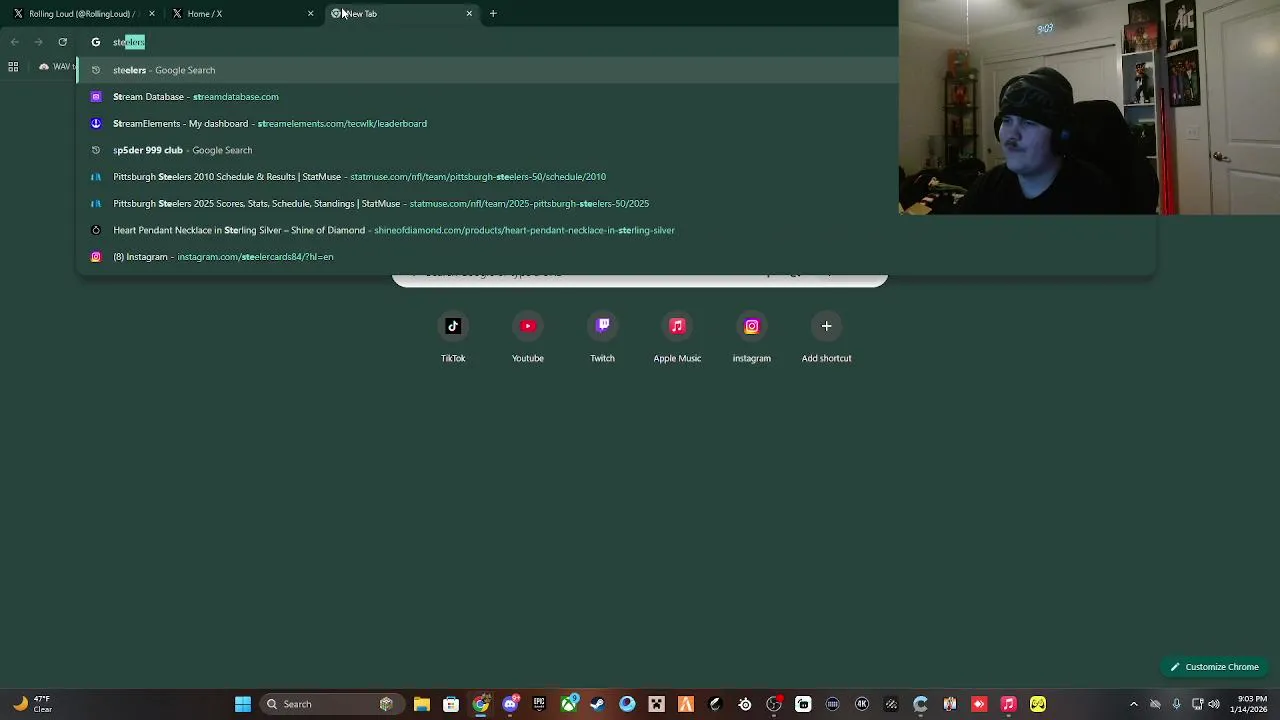Close the Rolling Loud tab

click(152, 14)
